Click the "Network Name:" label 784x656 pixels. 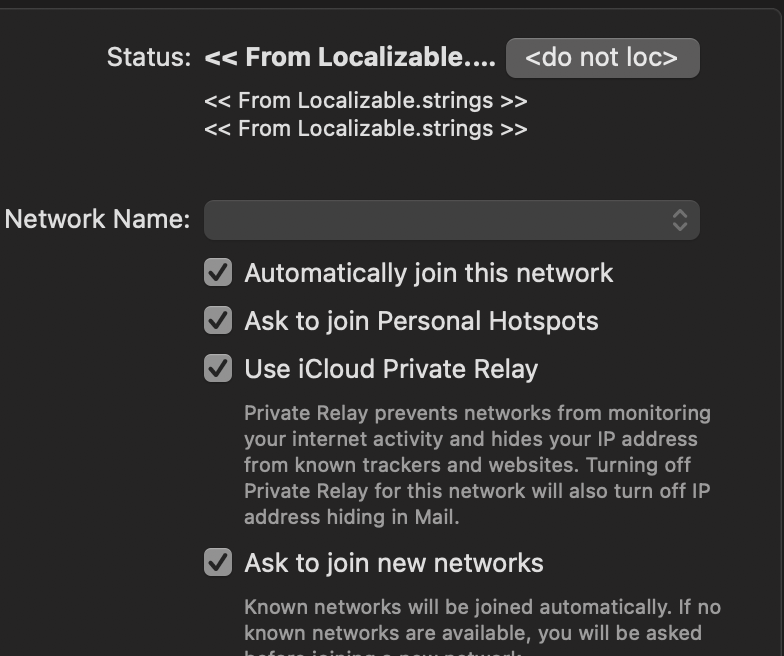coord(97,220)
